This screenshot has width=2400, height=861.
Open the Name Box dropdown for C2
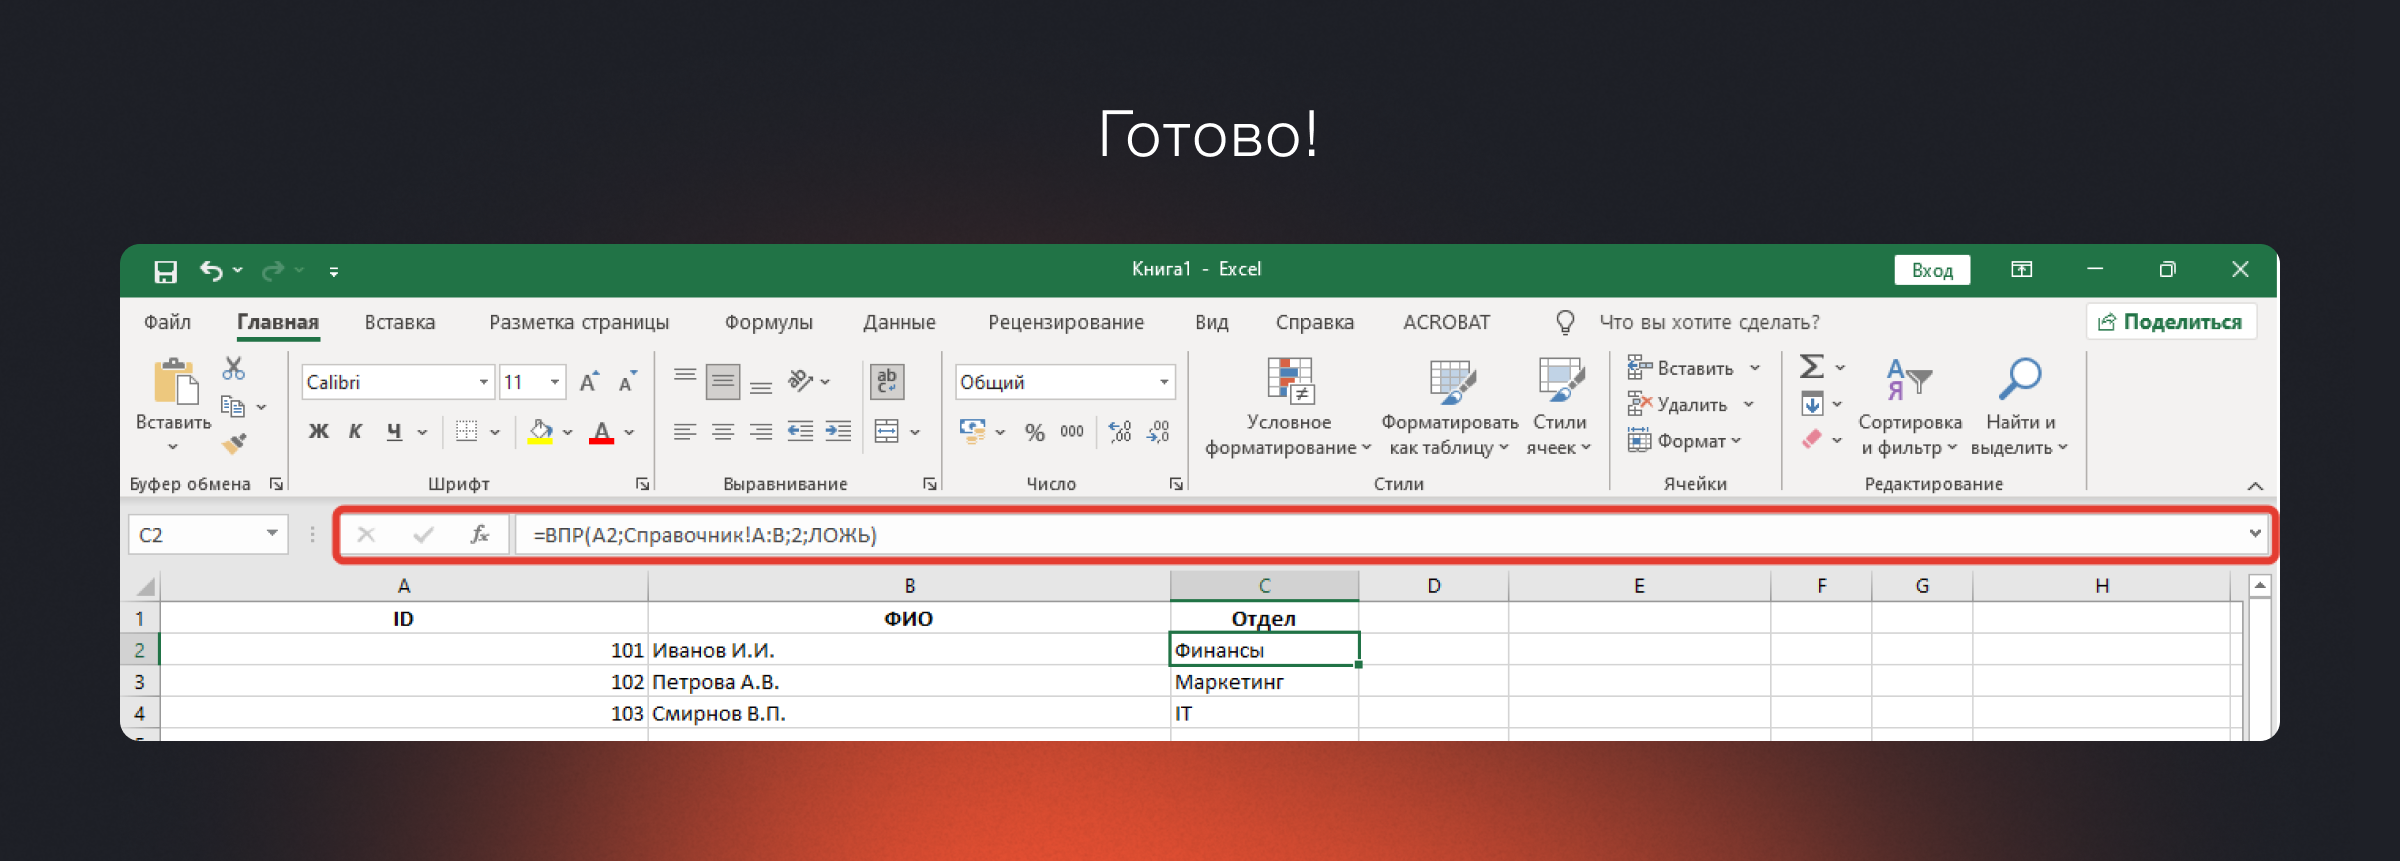click(x=272, y=534)
